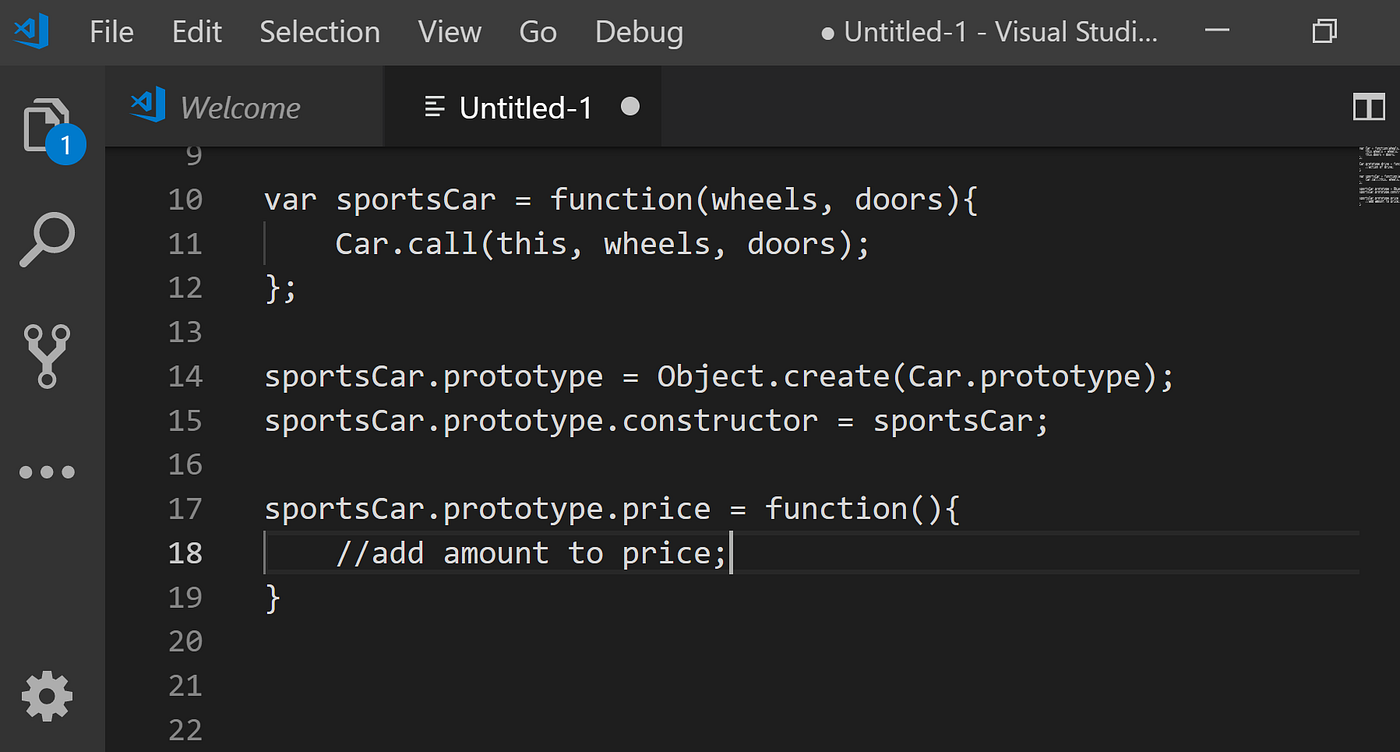Open the Search view icon
1400x752 pixels.
tap(48, 241)
